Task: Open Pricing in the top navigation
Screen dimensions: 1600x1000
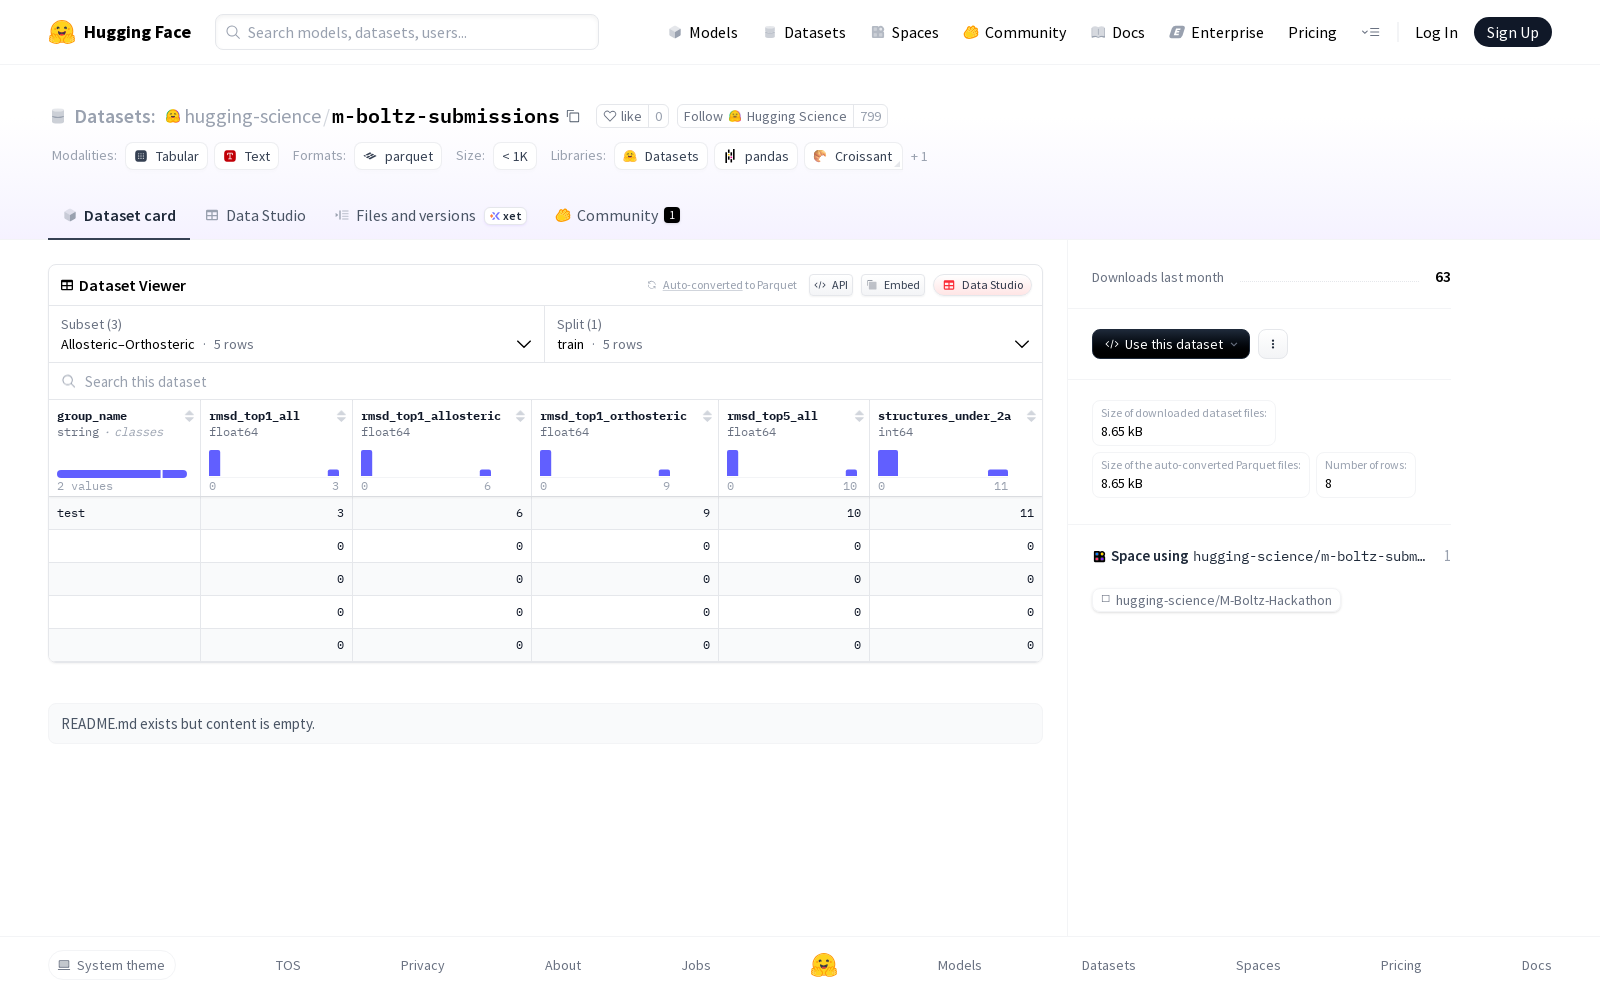Action: tap(1312, 32)
